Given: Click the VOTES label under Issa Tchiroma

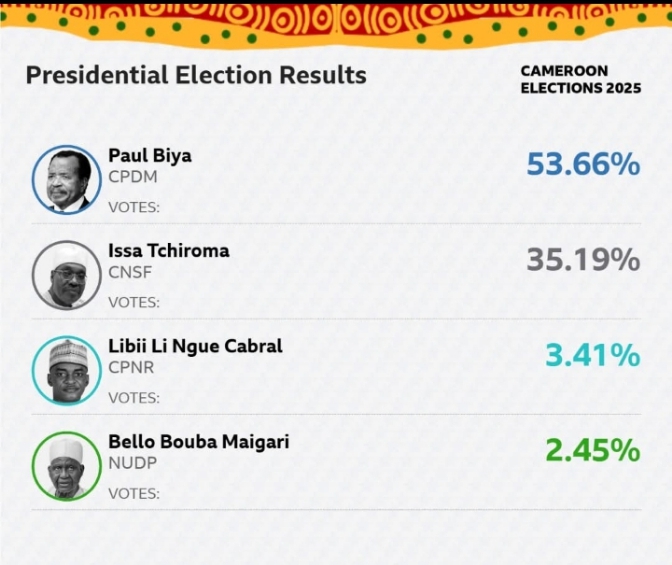Looking at the screenshot, I should [x=134, y=302].
